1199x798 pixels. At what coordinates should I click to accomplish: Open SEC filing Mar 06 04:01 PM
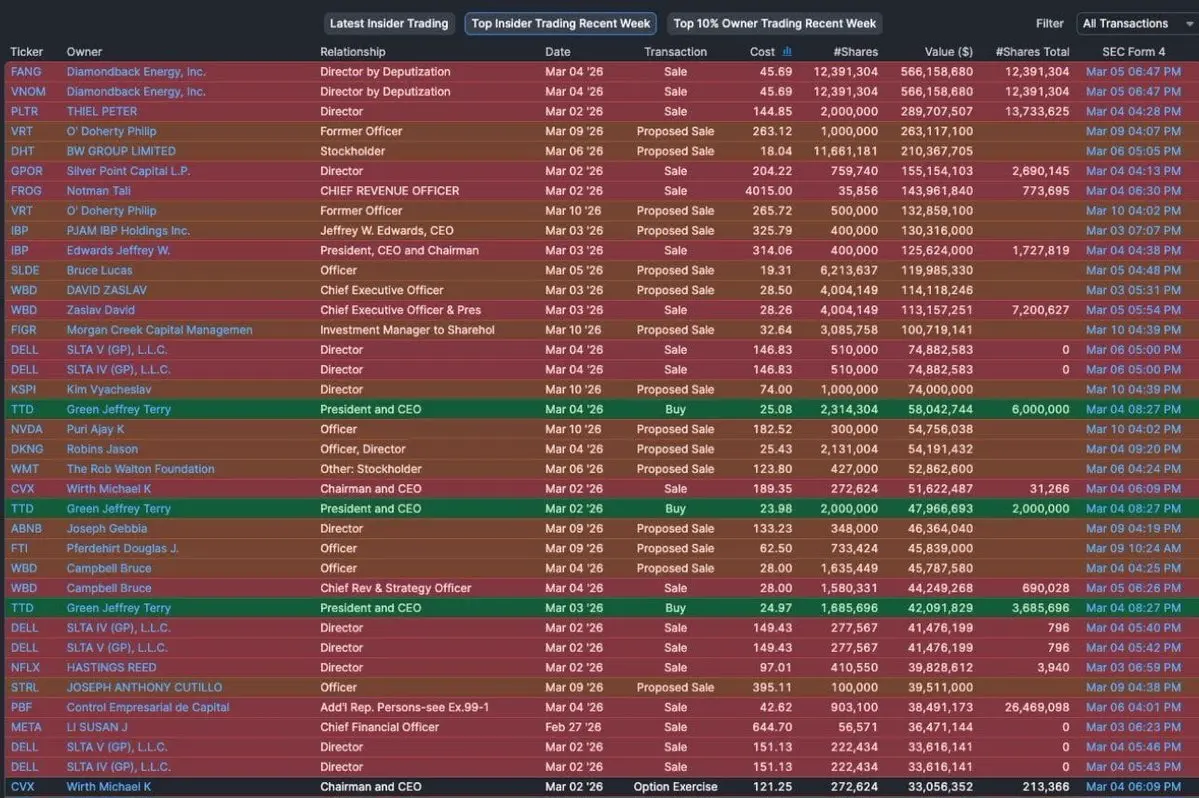(x=1133, y=708)
